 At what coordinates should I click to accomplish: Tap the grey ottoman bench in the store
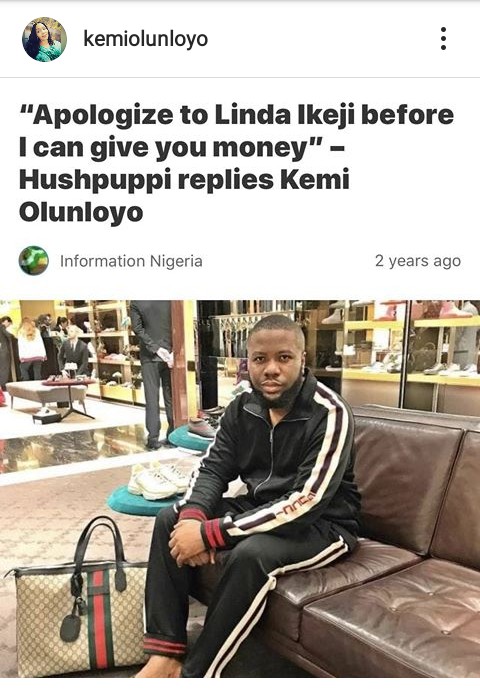point(46,392)
